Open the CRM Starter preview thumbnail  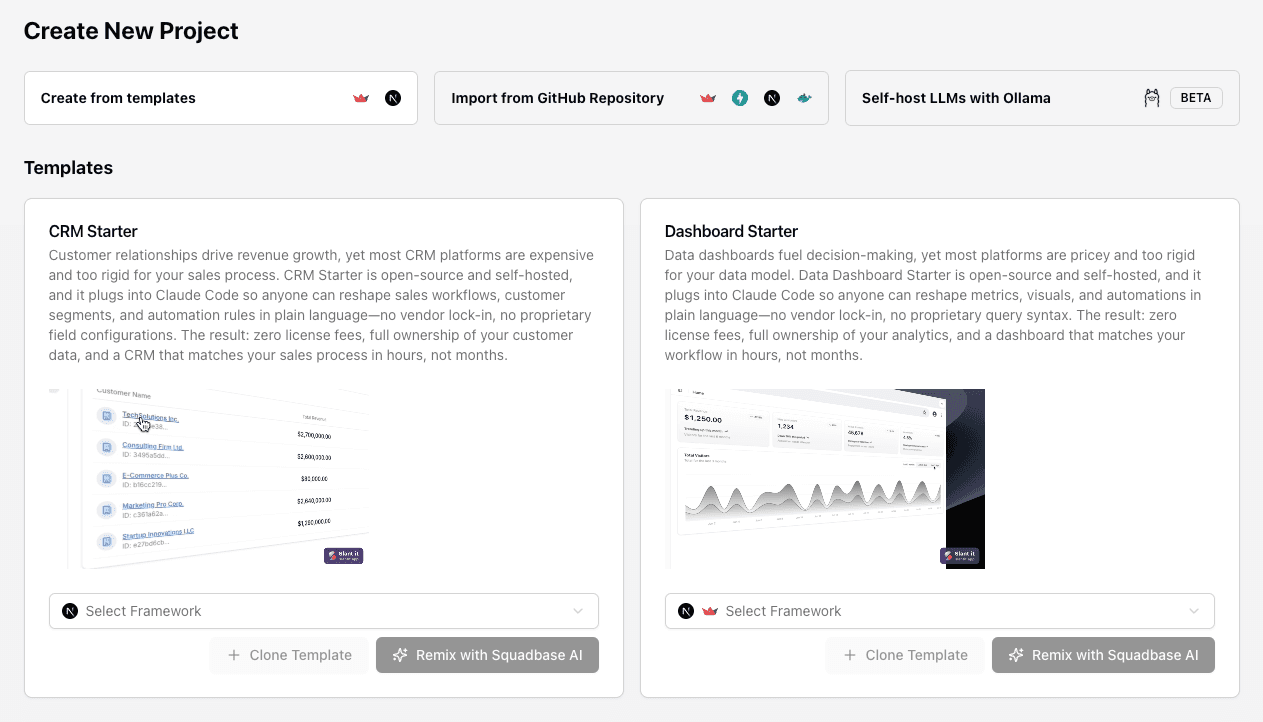[209, 479]
